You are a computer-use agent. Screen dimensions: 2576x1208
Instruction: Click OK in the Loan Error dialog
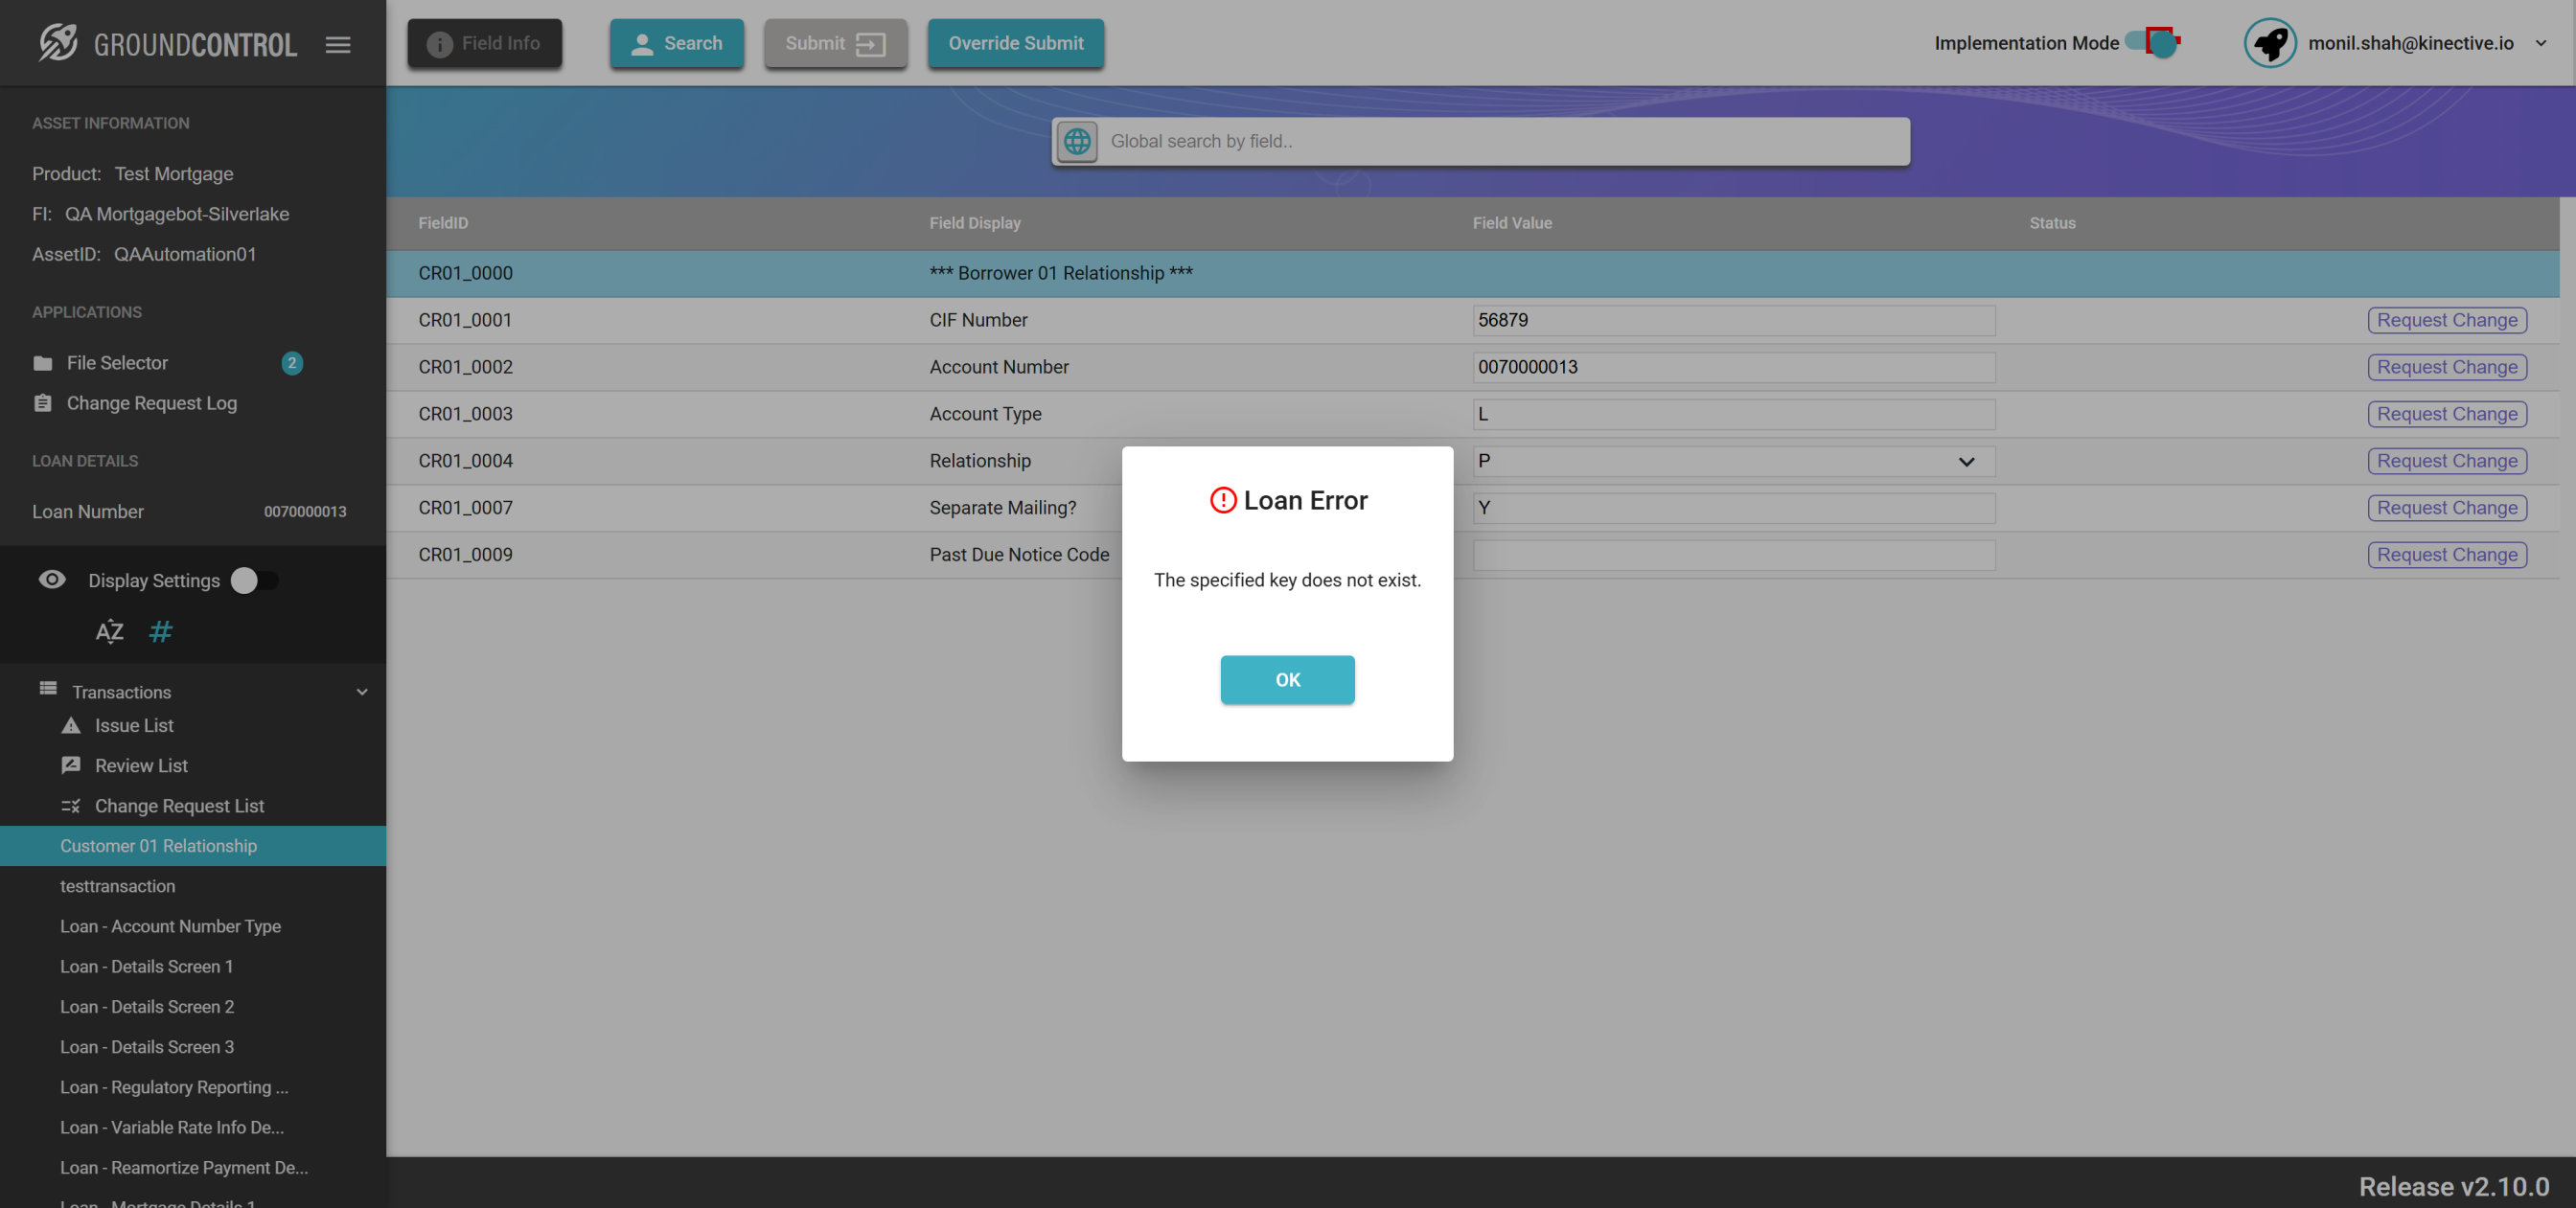[1287, 679]
